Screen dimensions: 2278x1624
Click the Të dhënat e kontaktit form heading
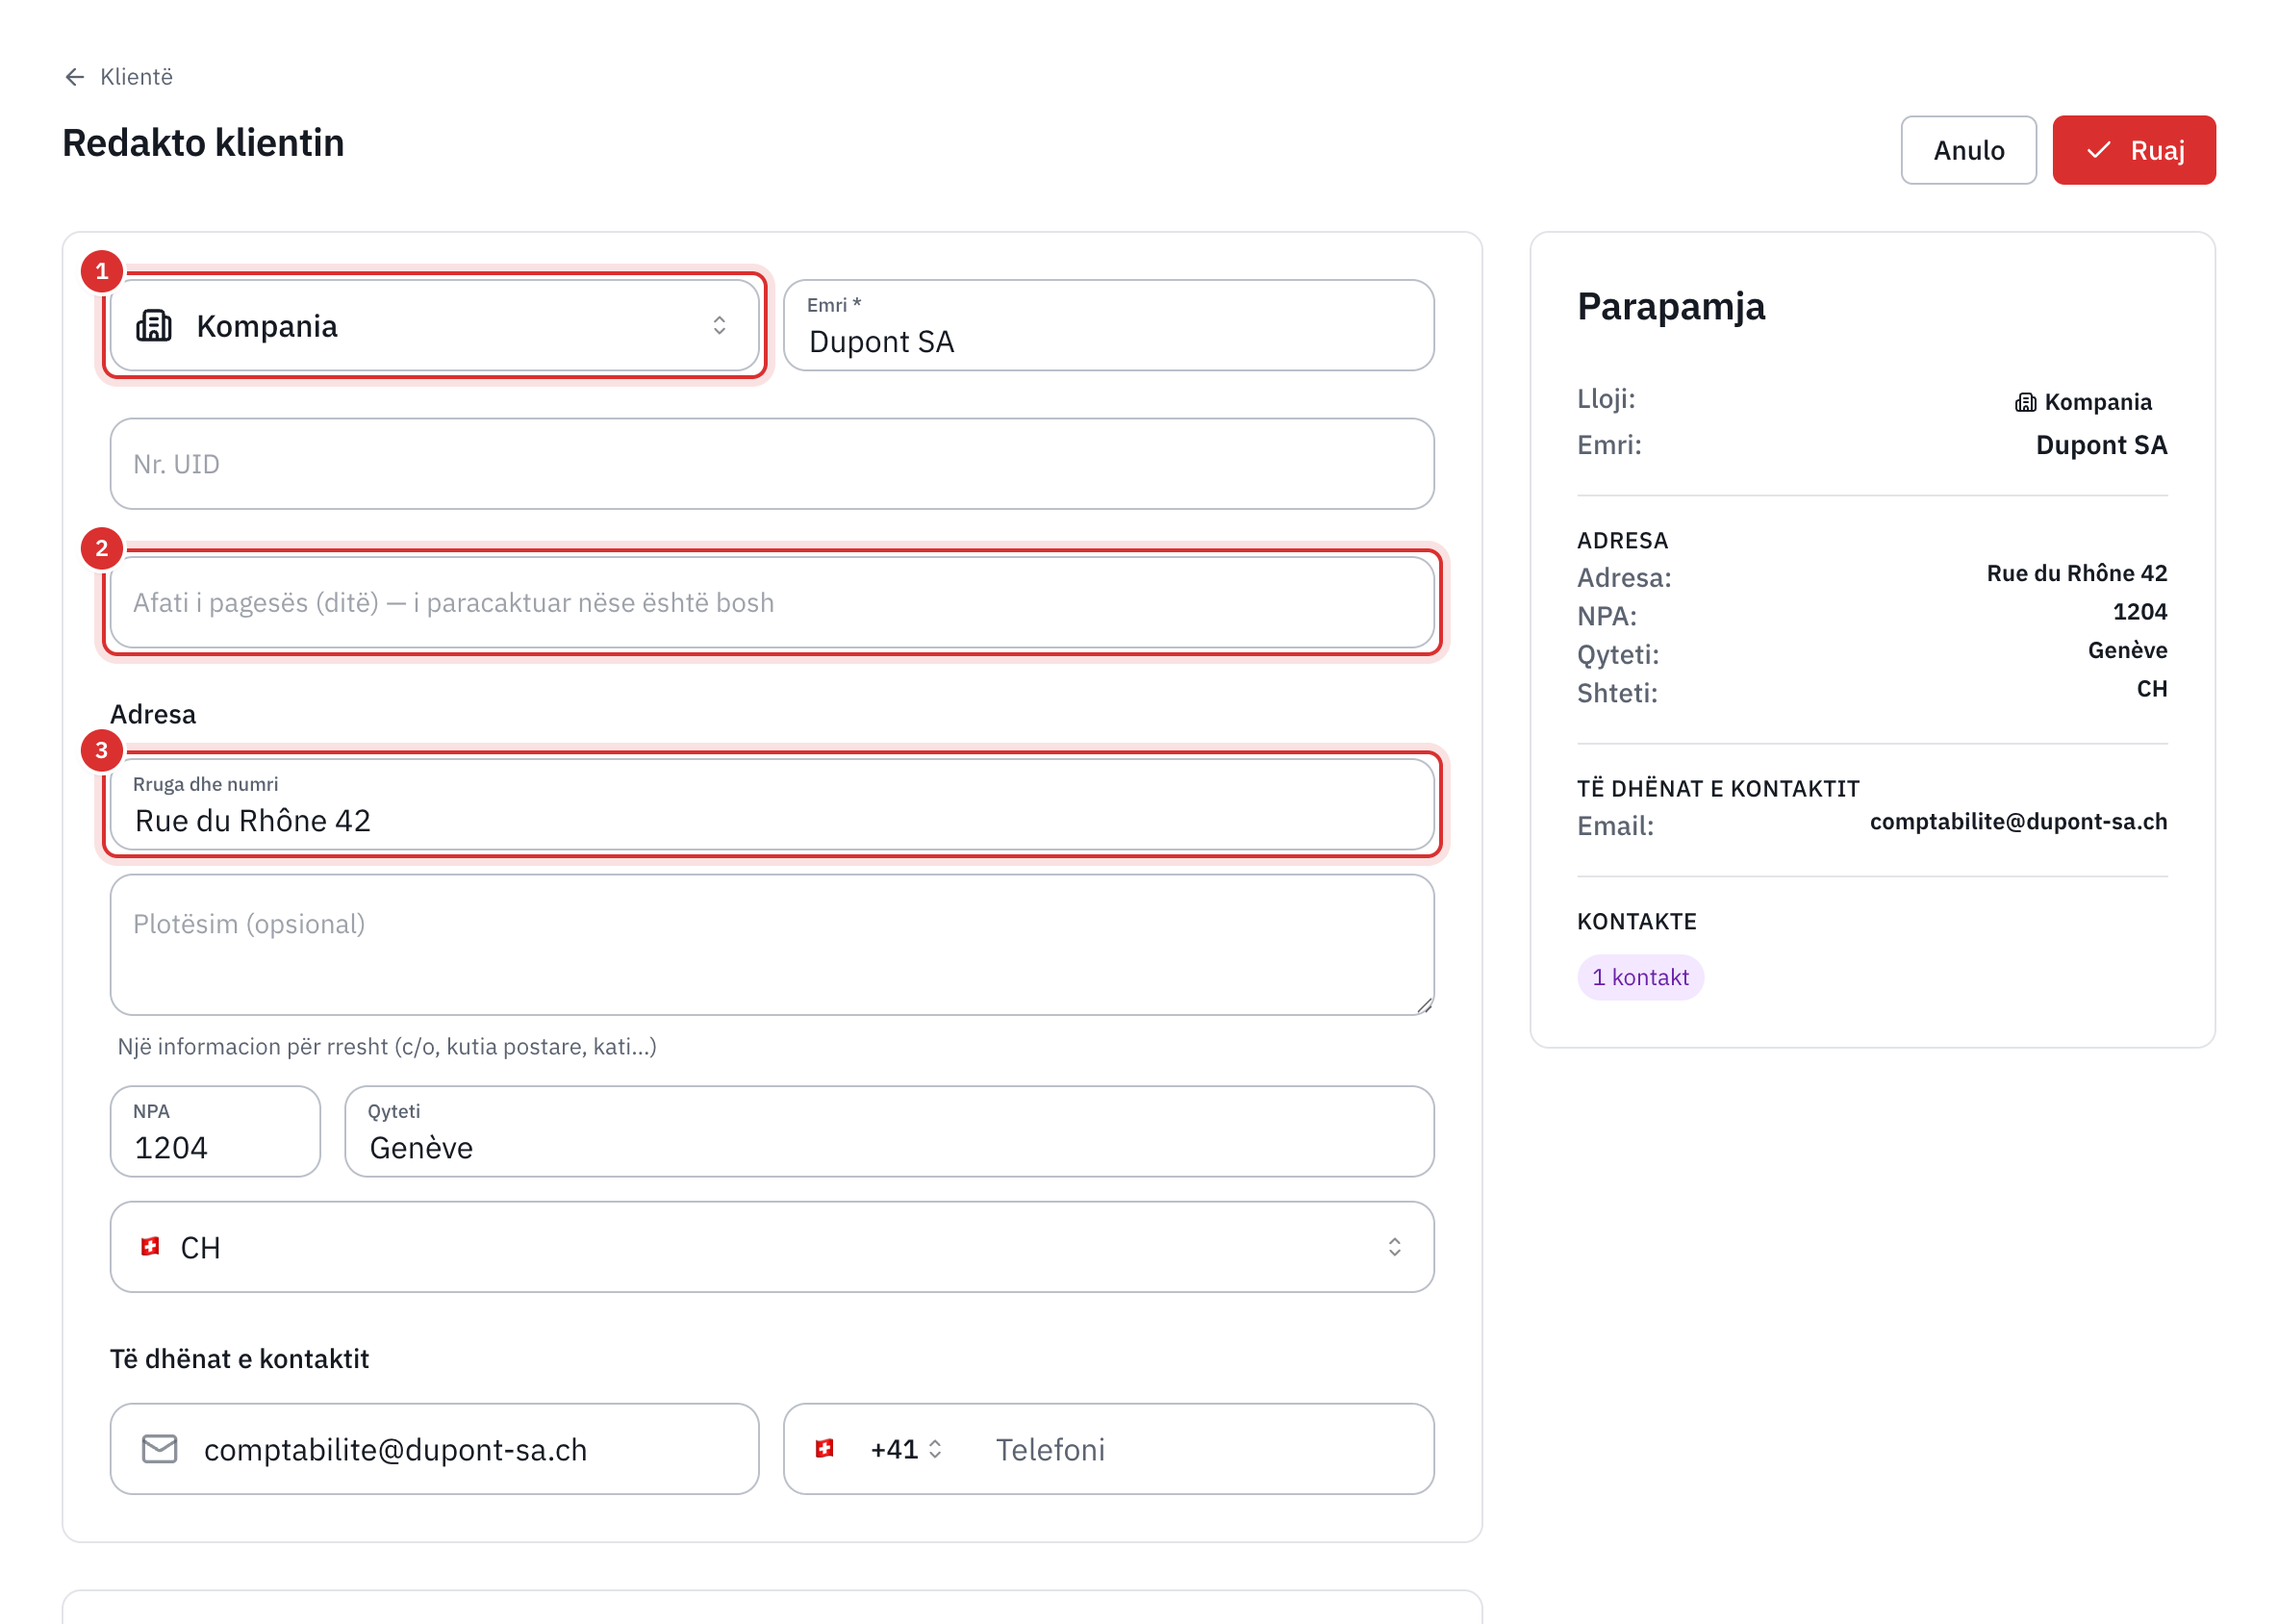240,1359
